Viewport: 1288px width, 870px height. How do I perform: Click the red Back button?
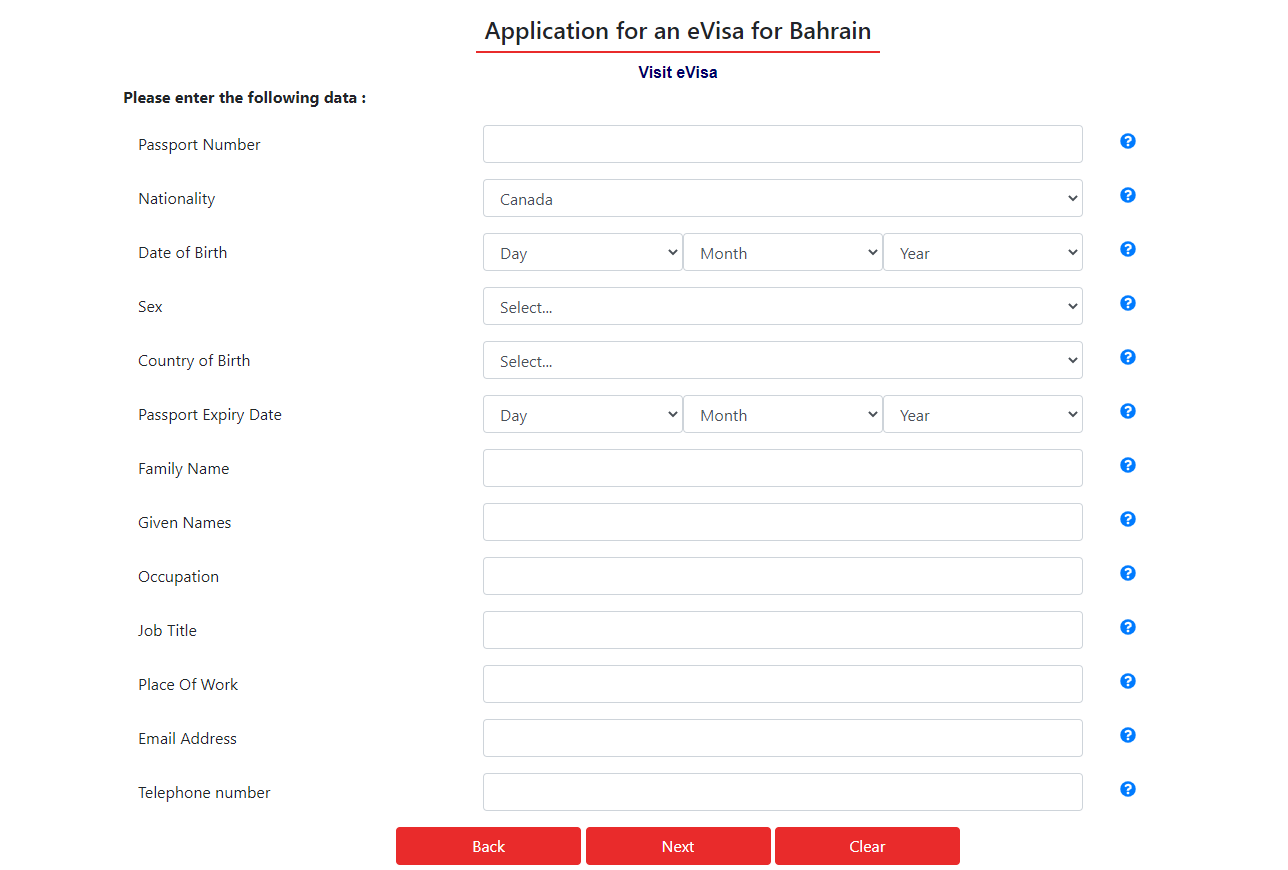[488, 846]
